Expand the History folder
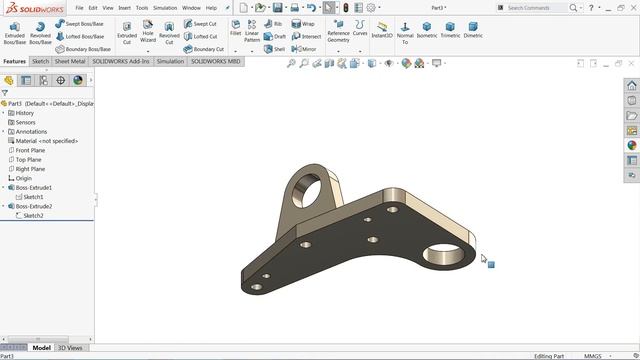This screenshot has height=360, width=640. click(3, 113)
